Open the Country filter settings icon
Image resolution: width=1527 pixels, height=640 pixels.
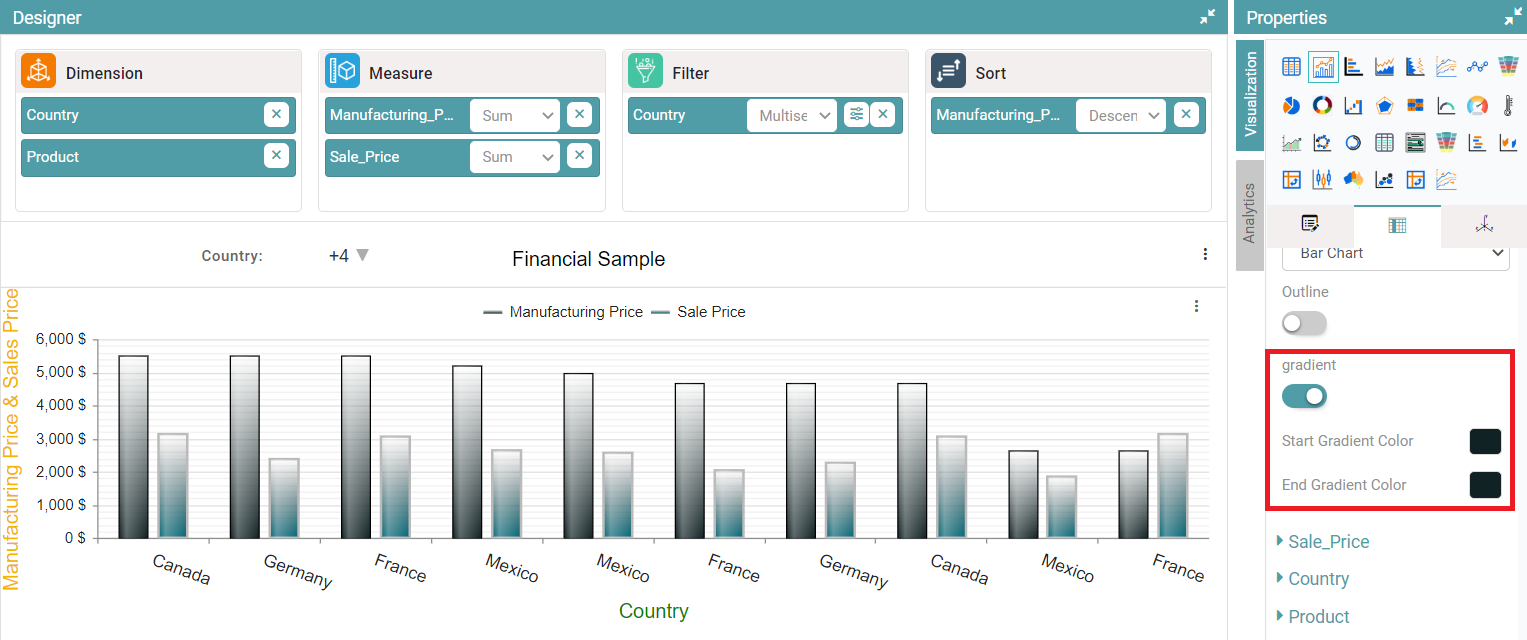tap(856, 115)
